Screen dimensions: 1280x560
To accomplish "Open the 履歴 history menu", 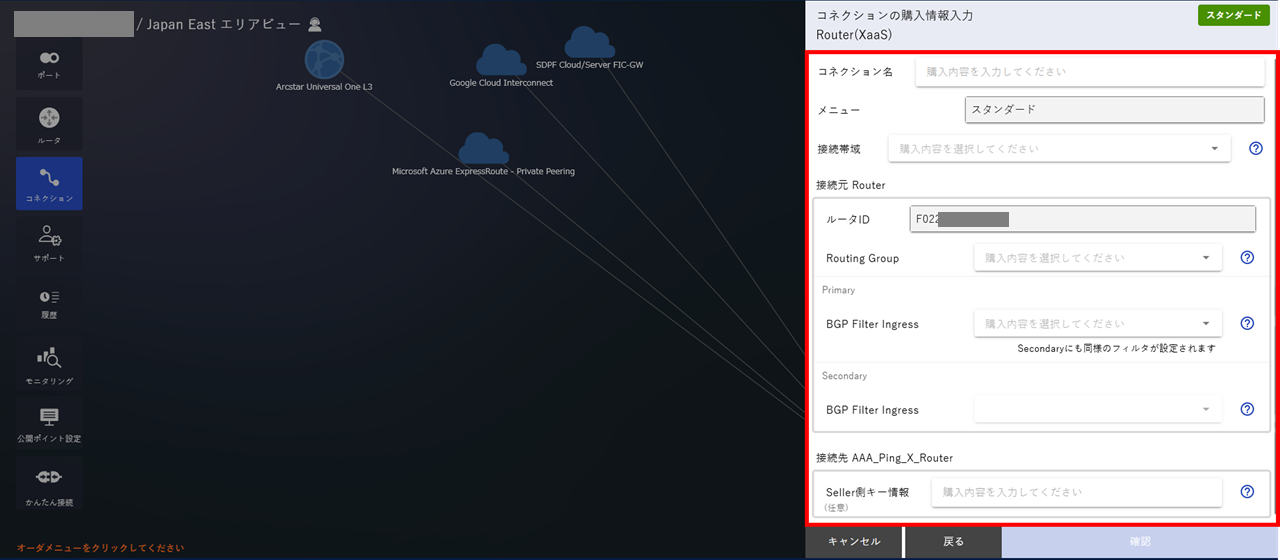I will (x=49, y=303).
